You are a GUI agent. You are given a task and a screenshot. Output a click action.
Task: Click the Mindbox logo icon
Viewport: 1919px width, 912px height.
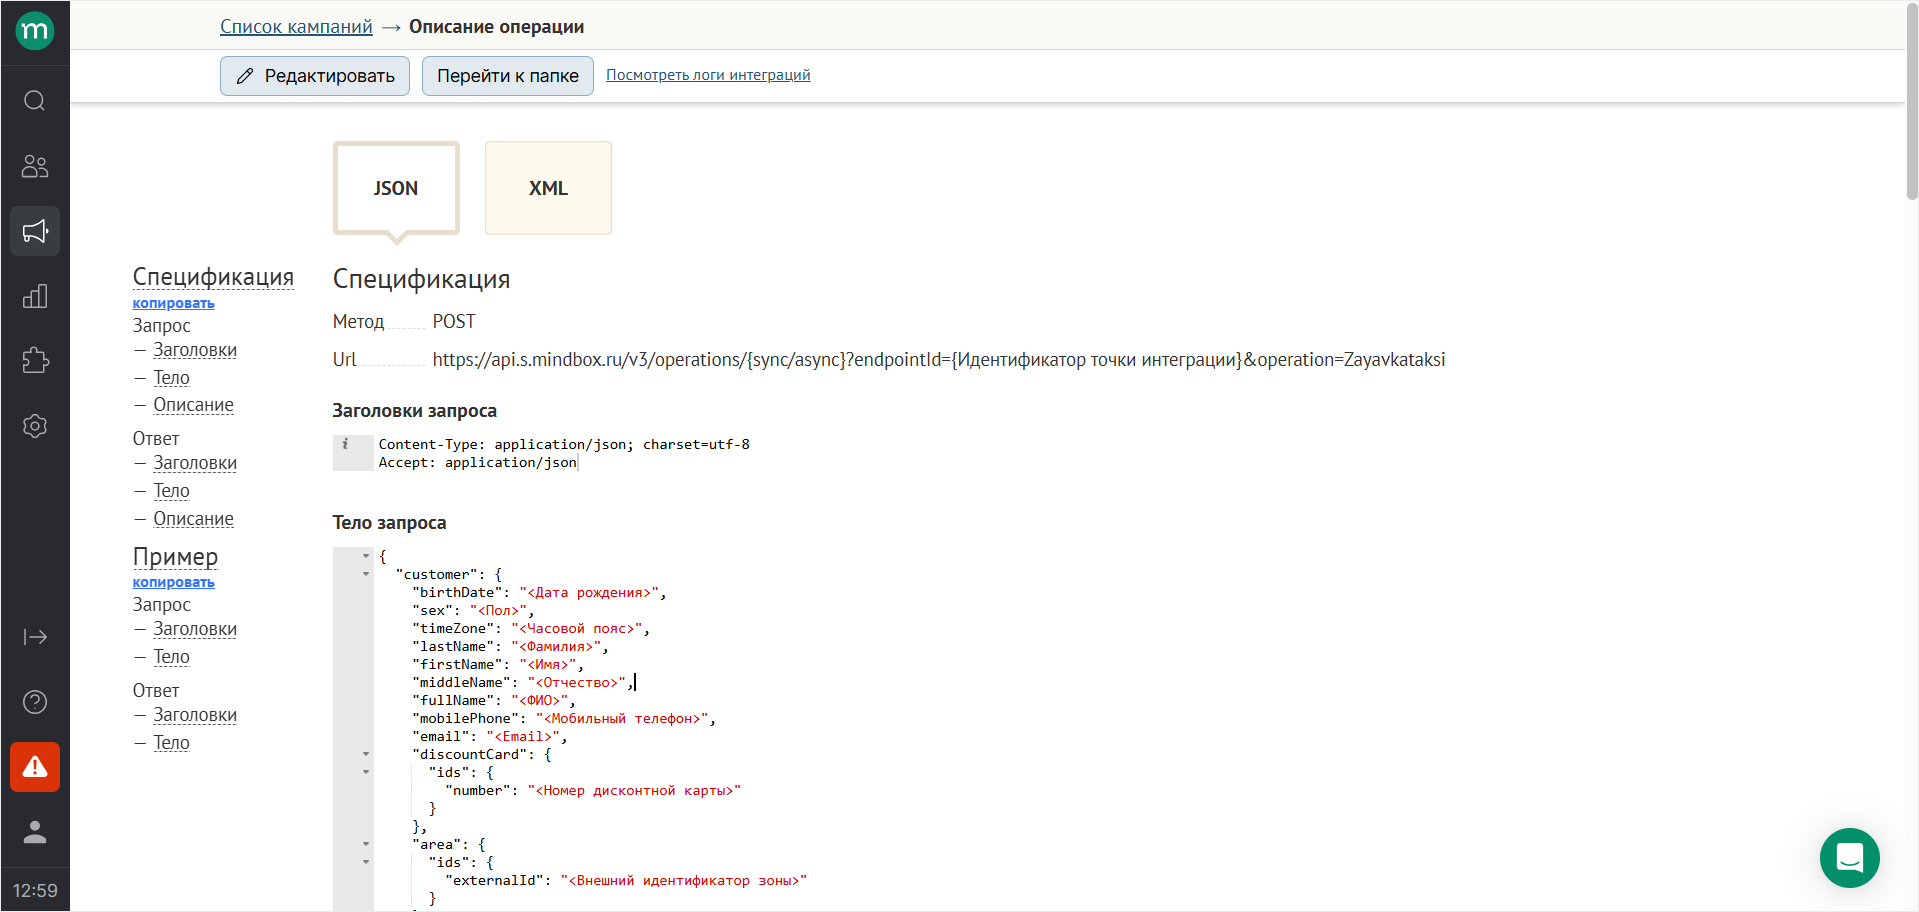tap(35, 31)
